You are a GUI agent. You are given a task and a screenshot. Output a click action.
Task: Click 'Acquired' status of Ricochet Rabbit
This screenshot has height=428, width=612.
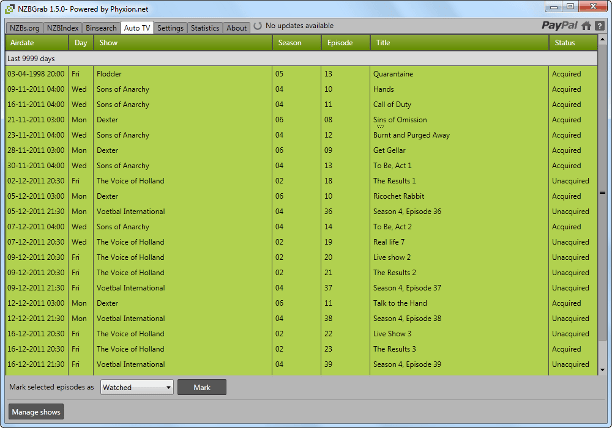pos(566,196)
